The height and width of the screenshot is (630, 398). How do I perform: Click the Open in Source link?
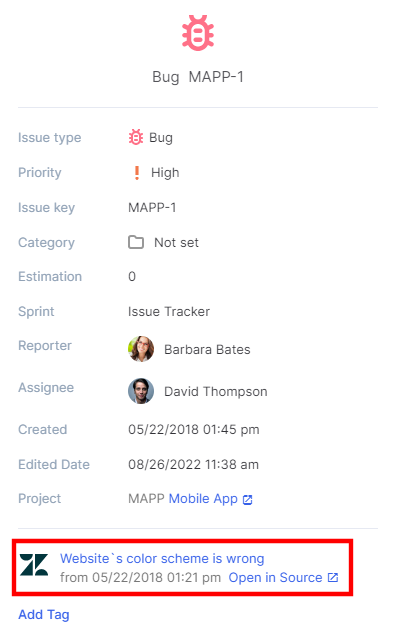pyautogui.click(x=276, y=577)
